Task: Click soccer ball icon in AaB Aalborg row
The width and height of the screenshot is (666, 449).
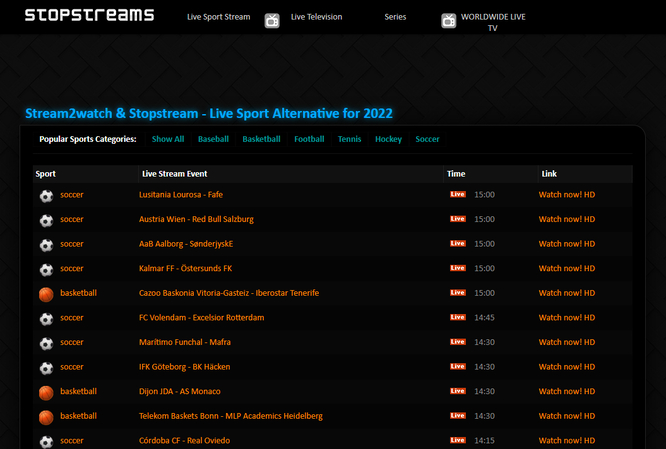Action: pos(46,245)
